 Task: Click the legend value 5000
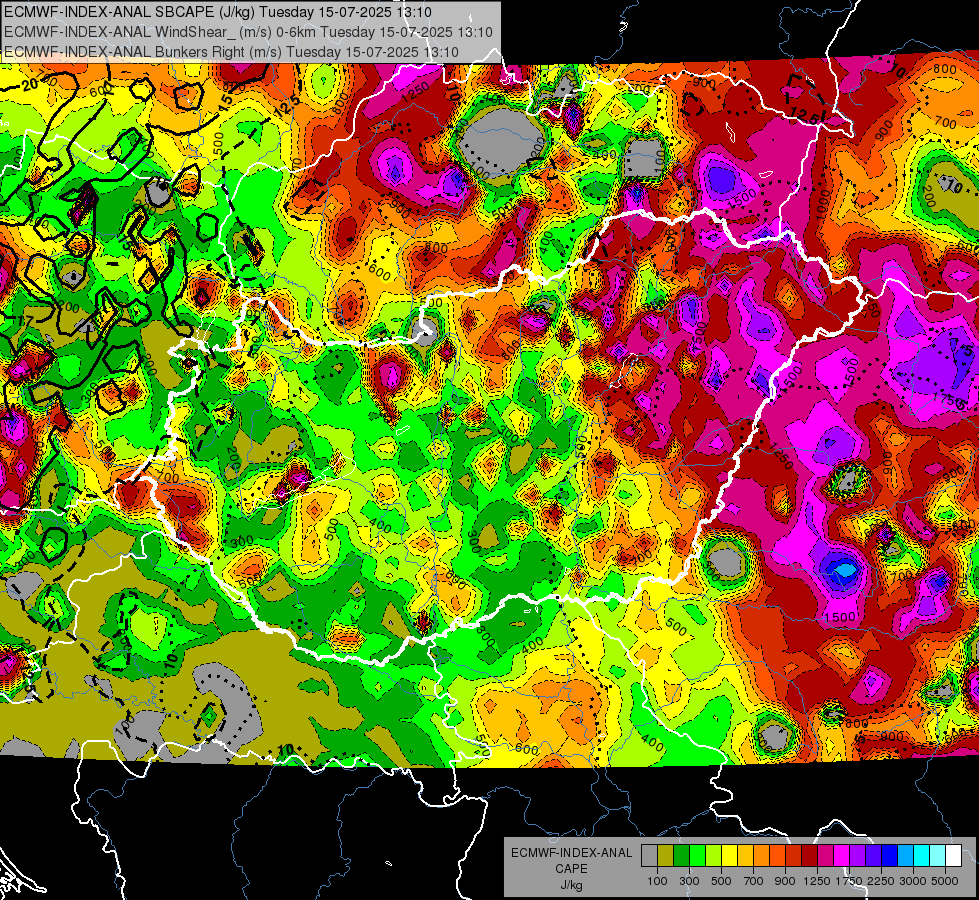click(945, 881)
